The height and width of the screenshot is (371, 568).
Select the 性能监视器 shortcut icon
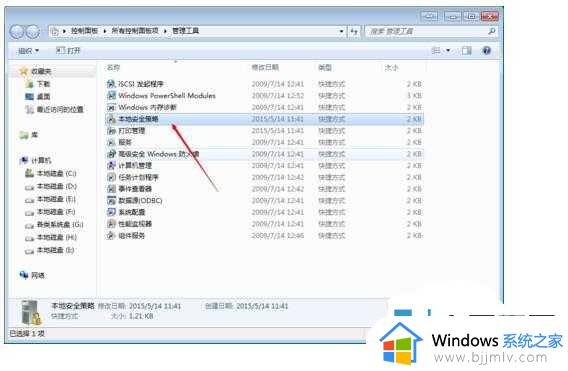click(x=111, y=224)
